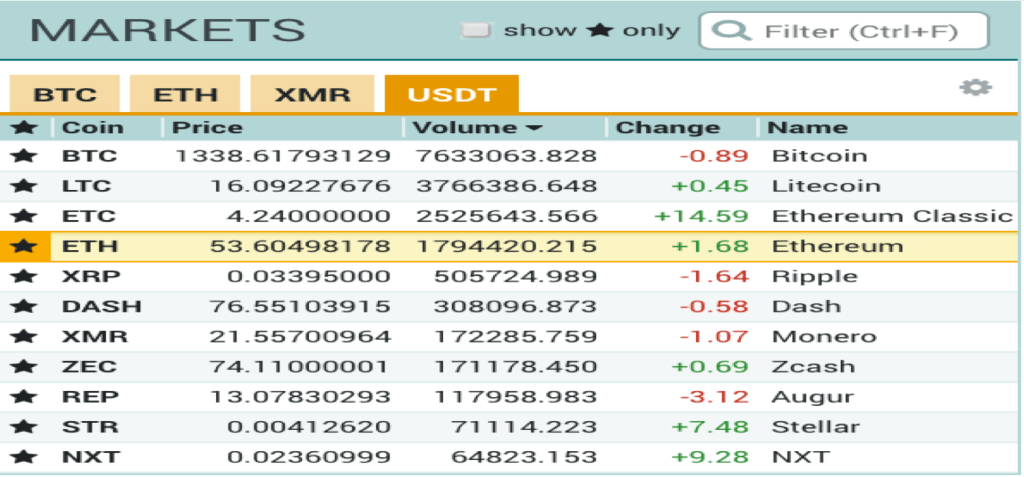Sort by Change column header
This screenshot has width=1024, height=477.
pyautogui.click(x=667, y=127)
